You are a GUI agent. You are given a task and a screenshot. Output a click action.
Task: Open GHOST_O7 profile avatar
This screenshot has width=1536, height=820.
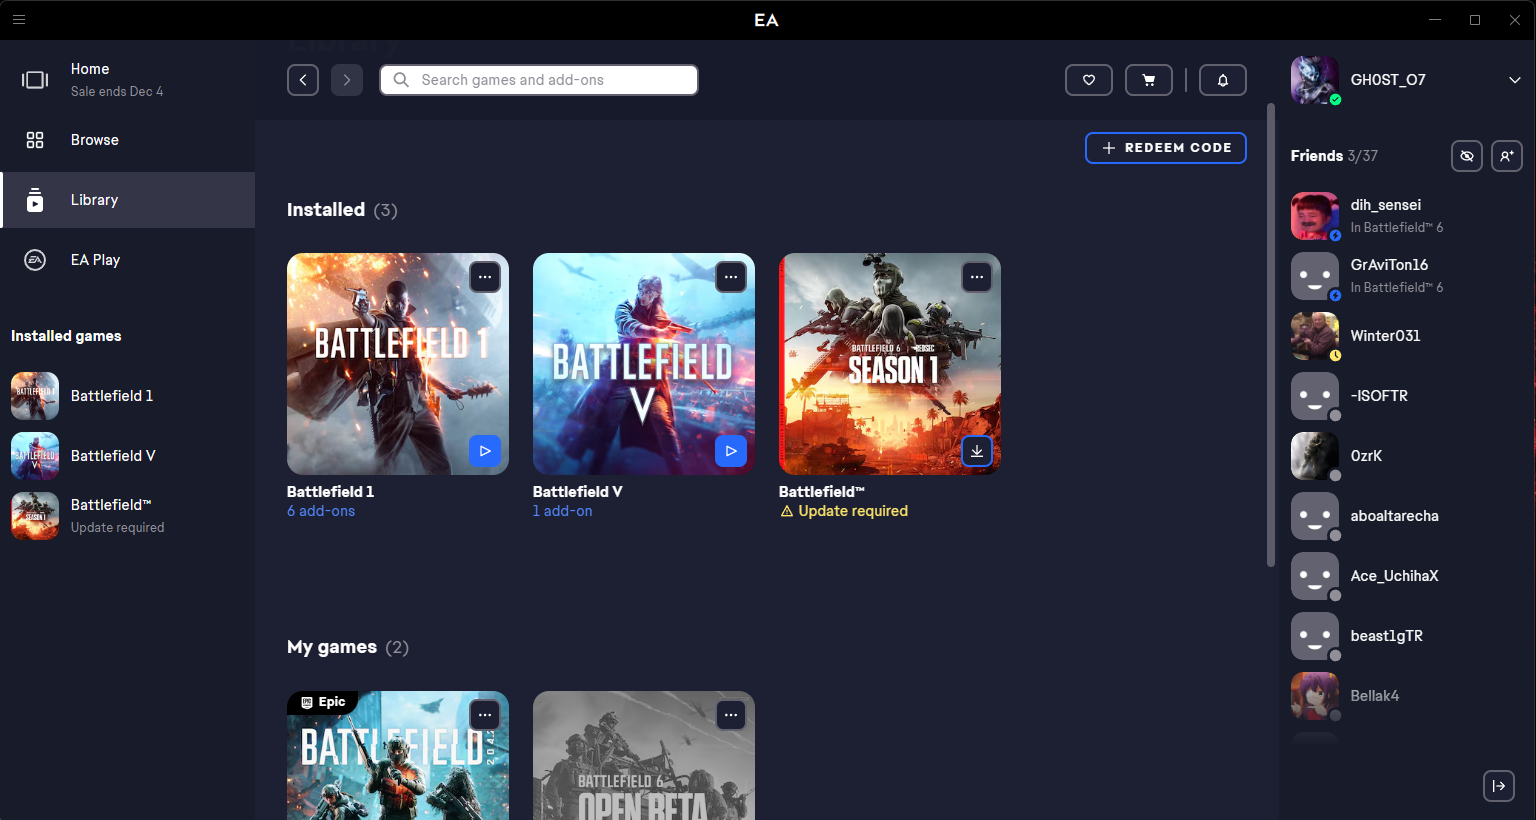point(1315,80)
